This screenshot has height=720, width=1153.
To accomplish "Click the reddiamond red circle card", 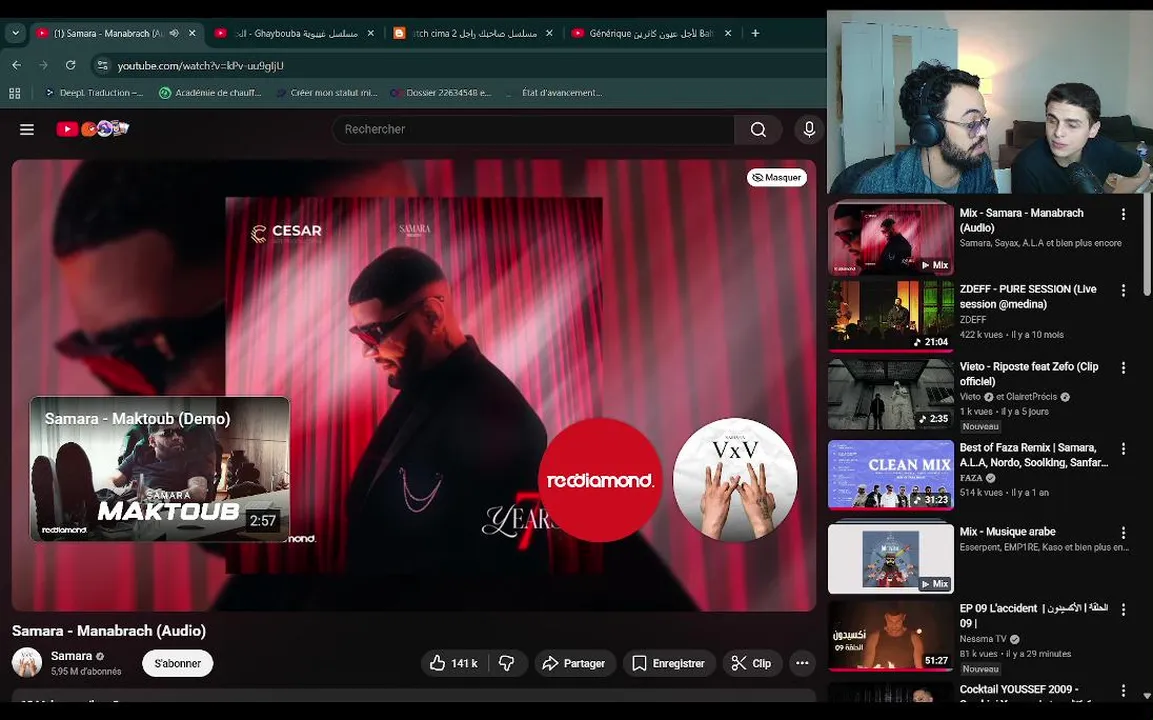I will point(600,480).
